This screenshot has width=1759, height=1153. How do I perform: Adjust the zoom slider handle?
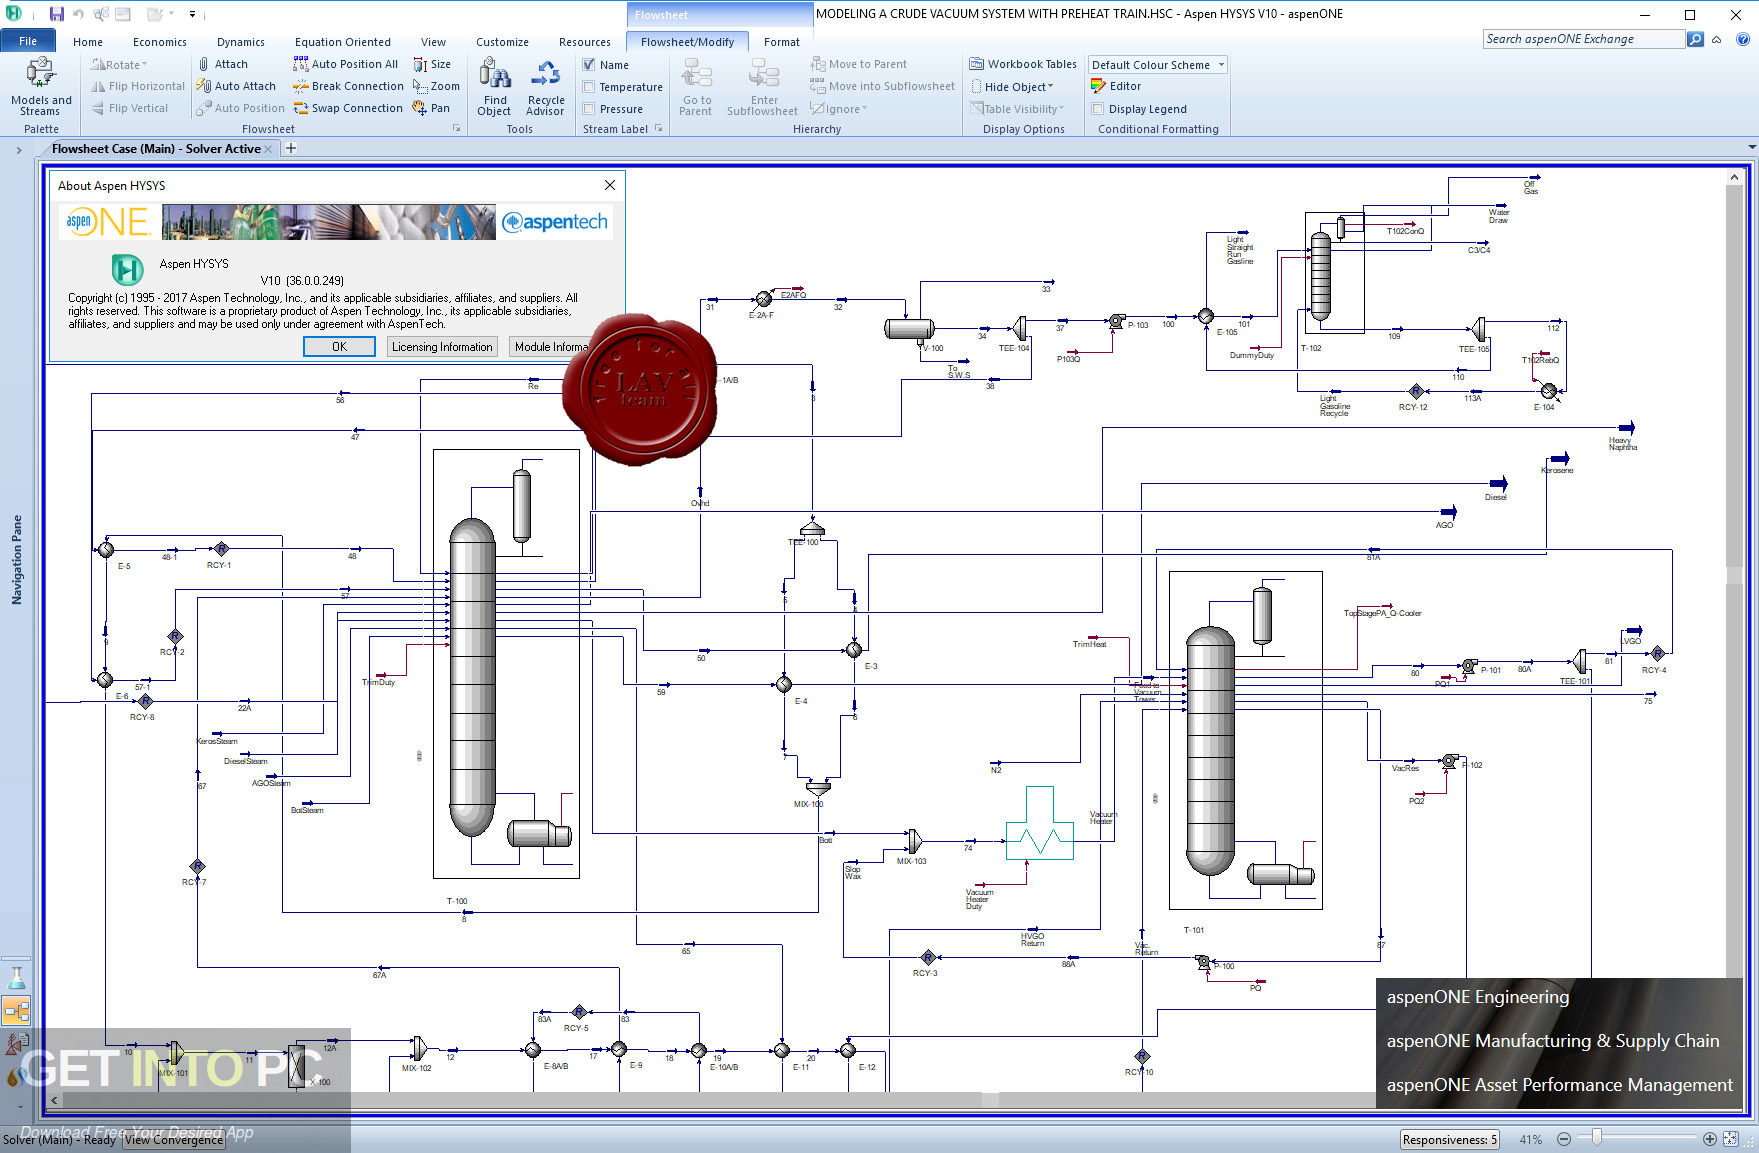(1597, 1138)
